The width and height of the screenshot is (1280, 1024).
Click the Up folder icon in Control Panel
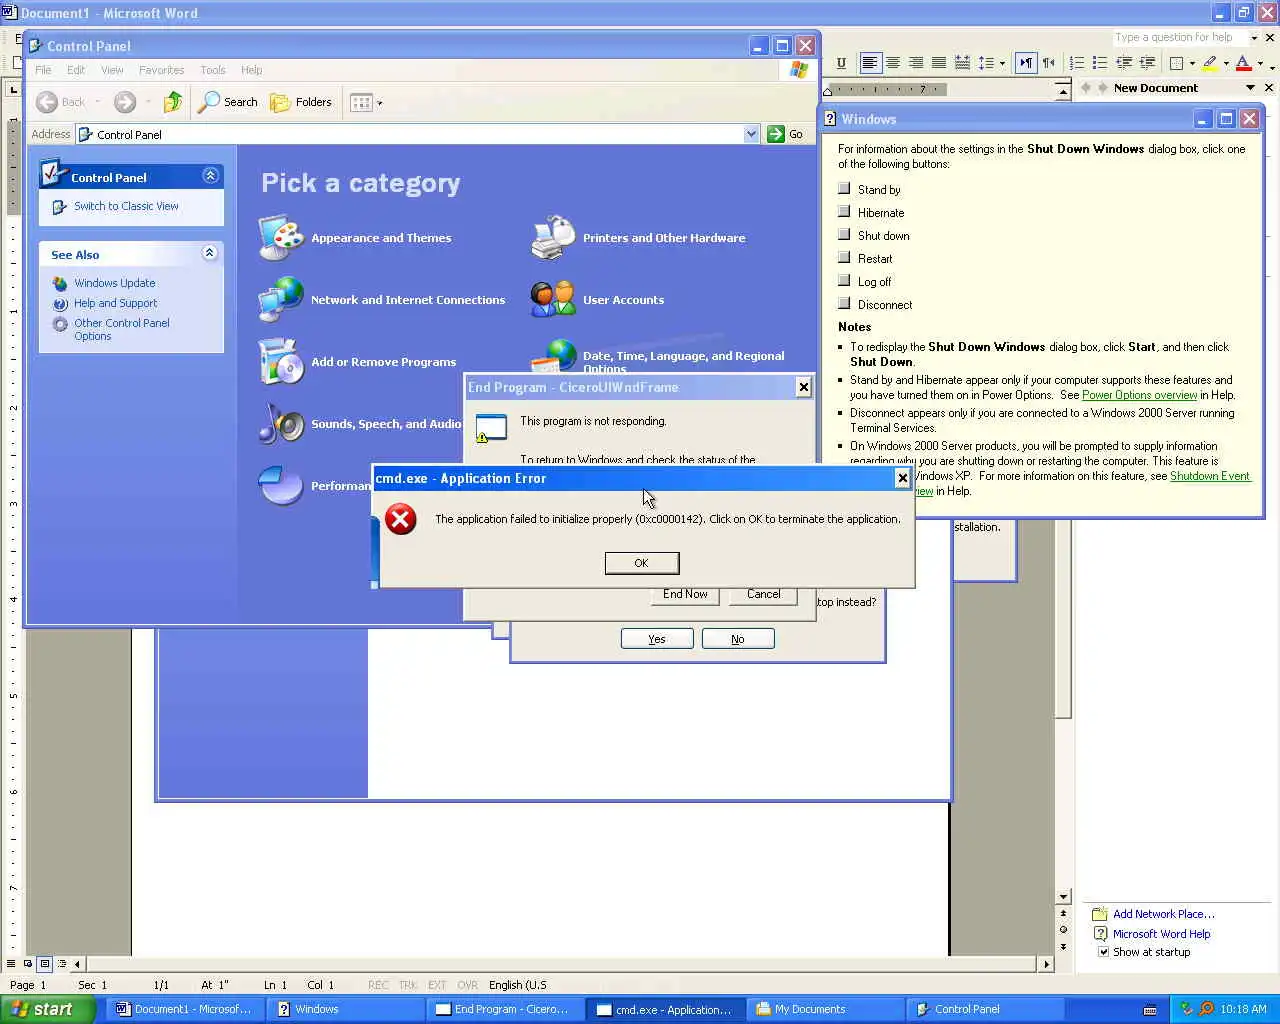tap(173, 102)
